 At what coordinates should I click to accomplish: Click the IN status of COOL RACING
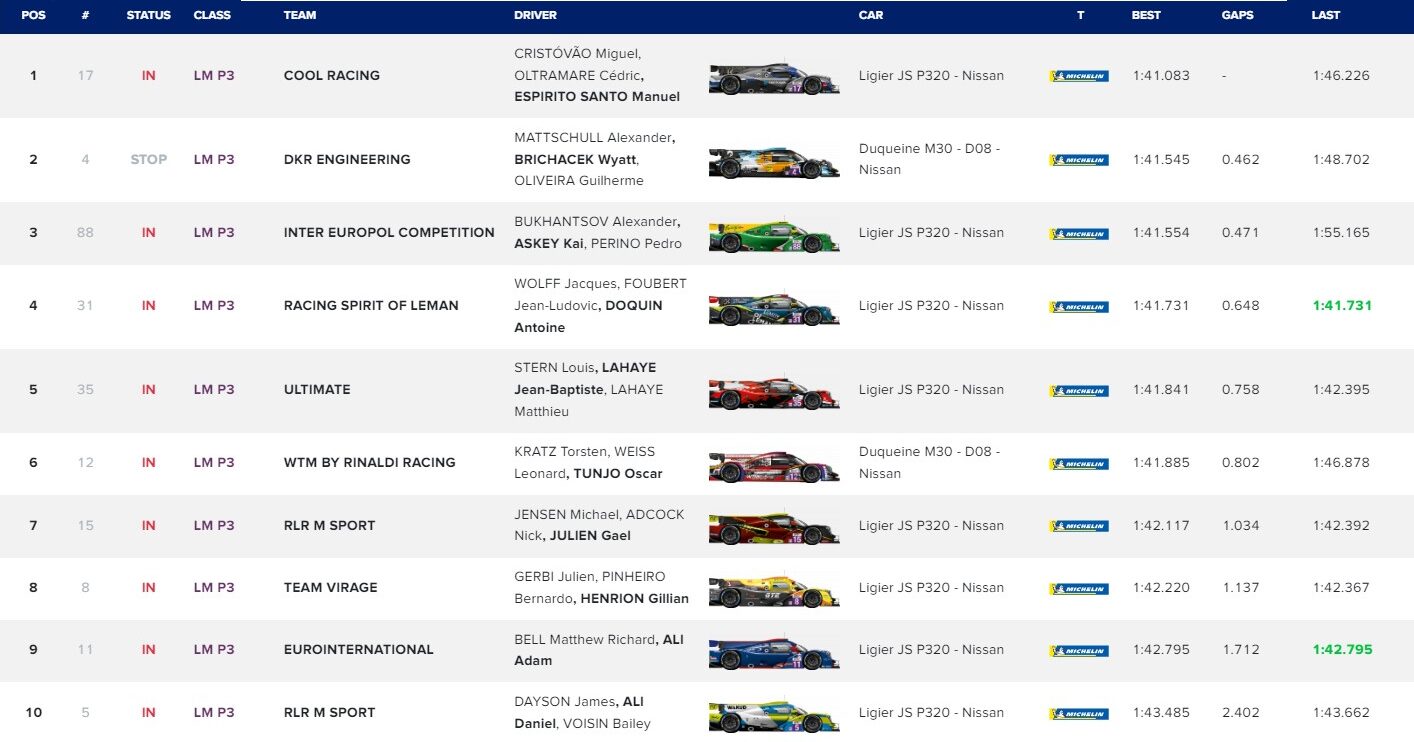(149, 75)
